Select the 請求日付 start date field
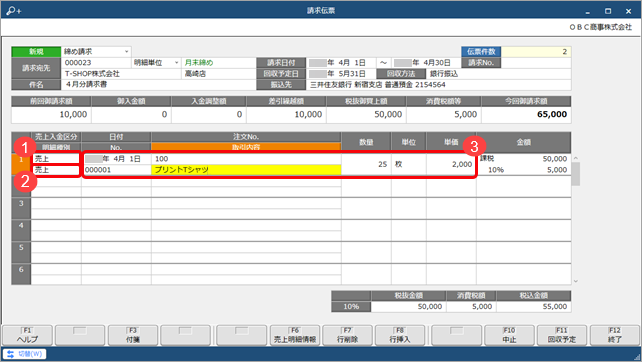This screenshot has height=362, width=642. (341, 63)
